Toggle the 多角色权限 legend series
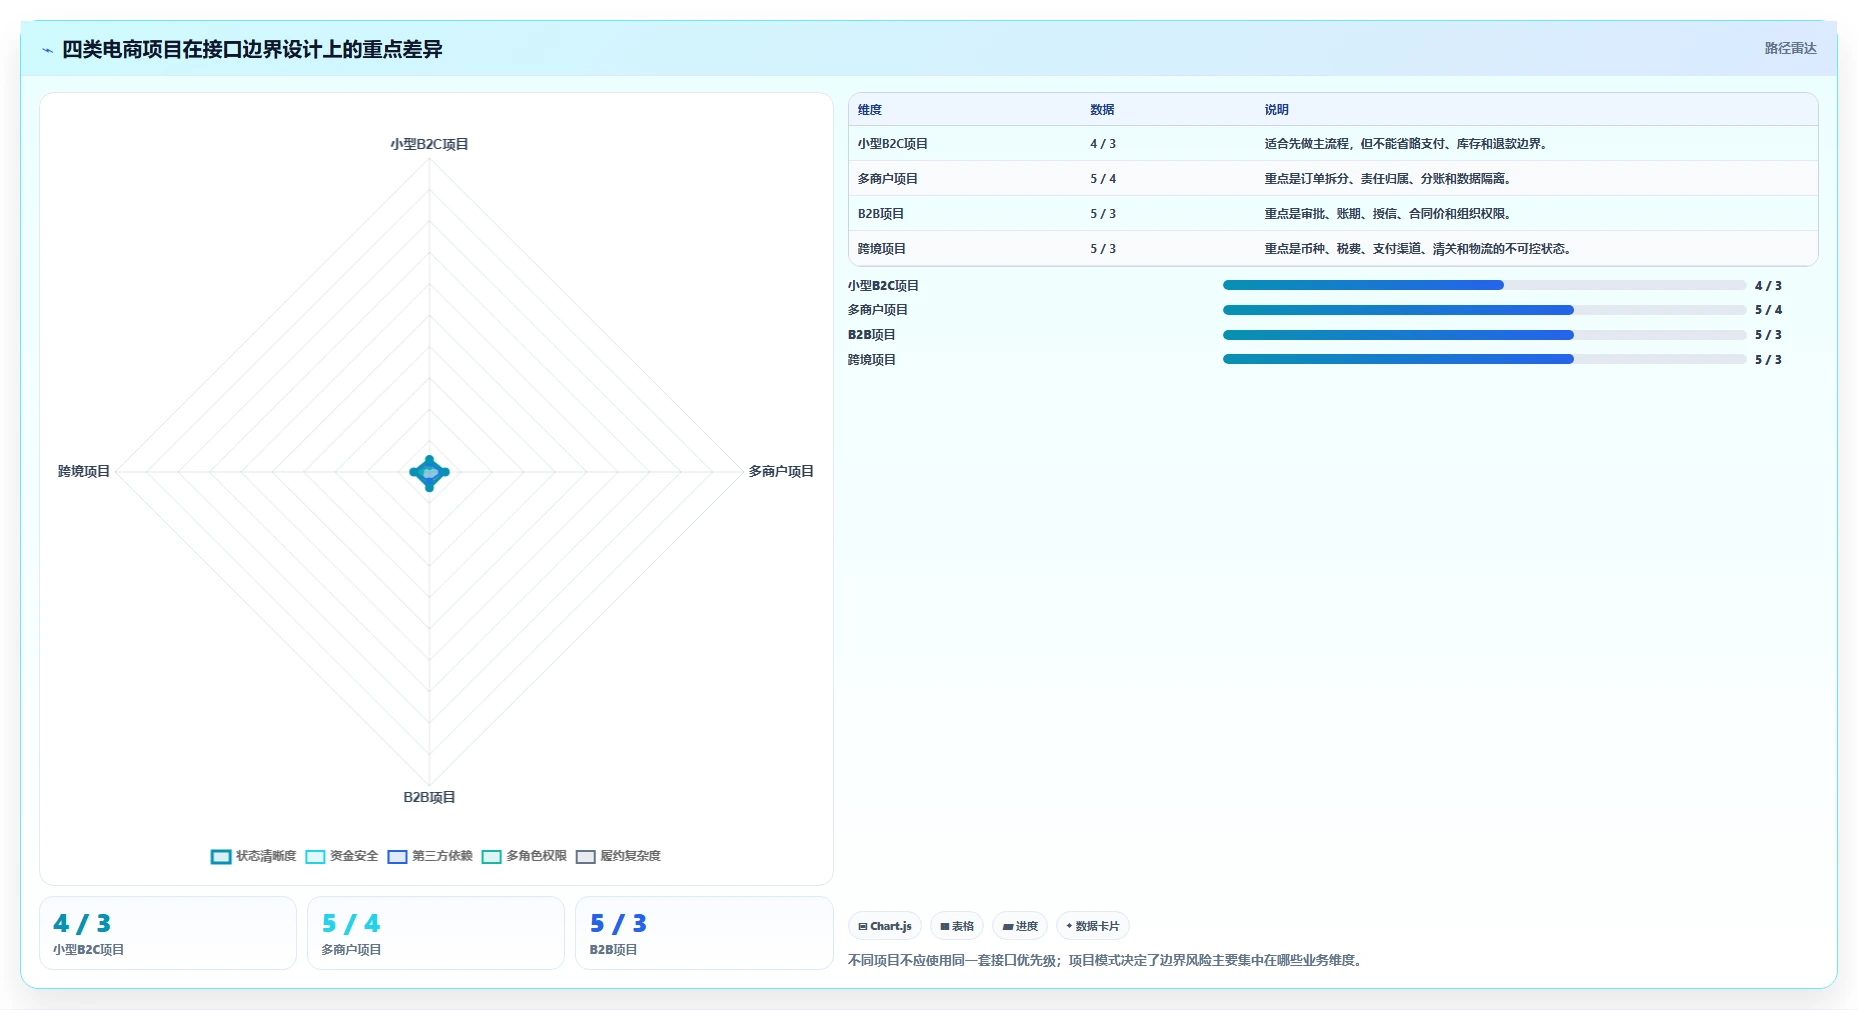The width and height of the screenshot is (1858, 1010). (524, 856)
